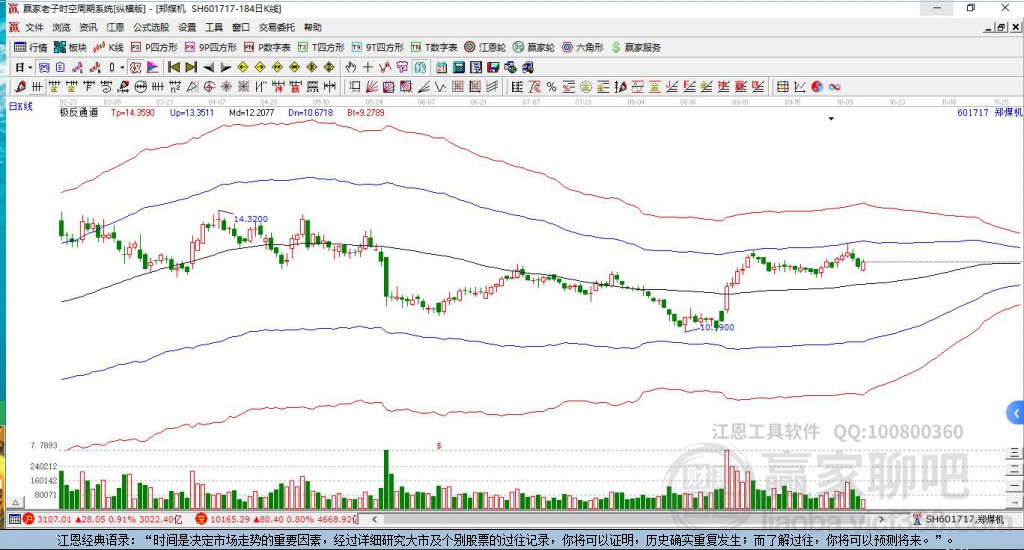The image size is (1024, 550).
Task: Open 板块 sector view
Action: (70, 47)
